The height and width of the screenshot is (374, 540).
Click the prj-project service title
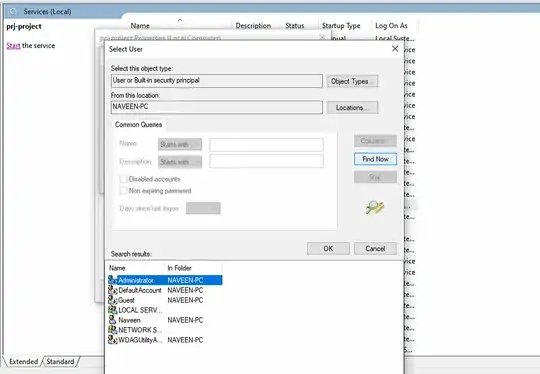[x=24, y=27]
